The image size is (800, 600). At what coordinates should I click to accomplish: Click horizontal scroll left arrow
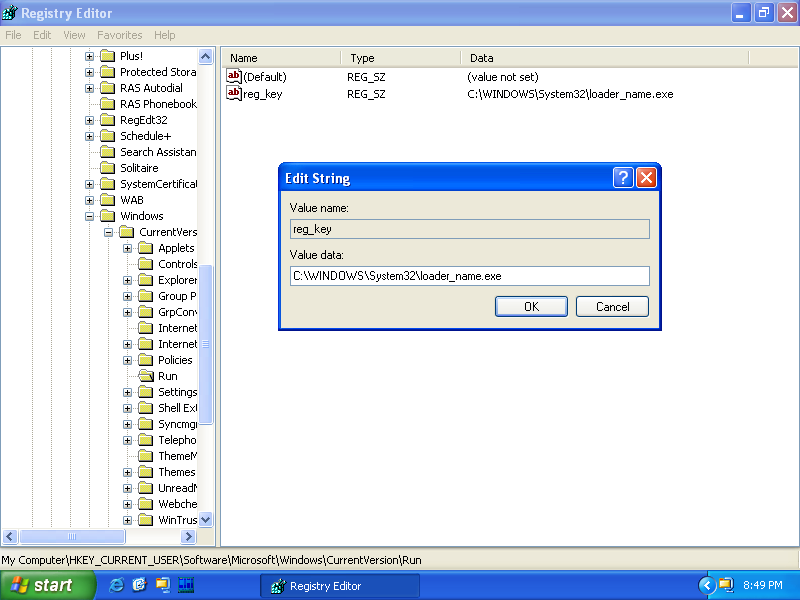(x=10, y=536)
